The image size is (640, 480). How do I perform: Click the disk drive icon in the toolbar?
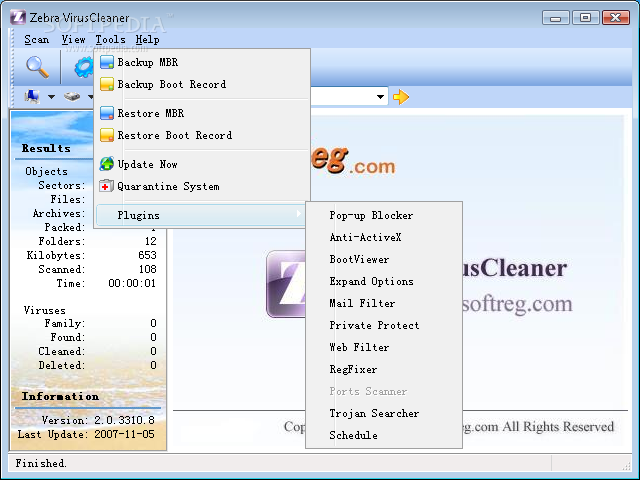tap(72, 97)
